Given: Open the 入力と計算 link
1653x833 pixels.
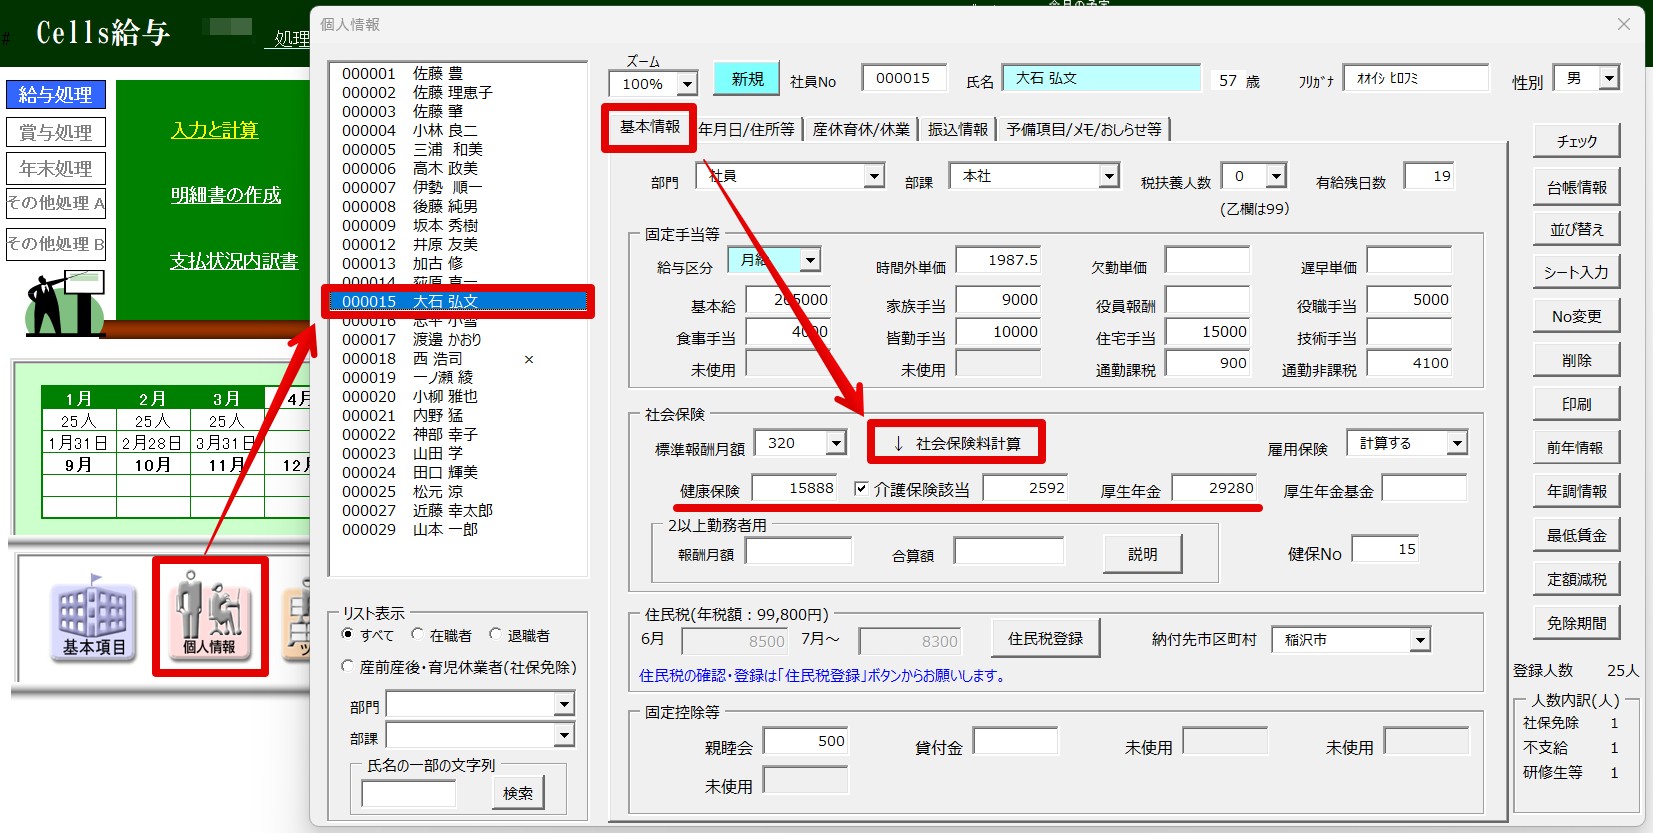Looking at the screenshot, I should [214, 130].
